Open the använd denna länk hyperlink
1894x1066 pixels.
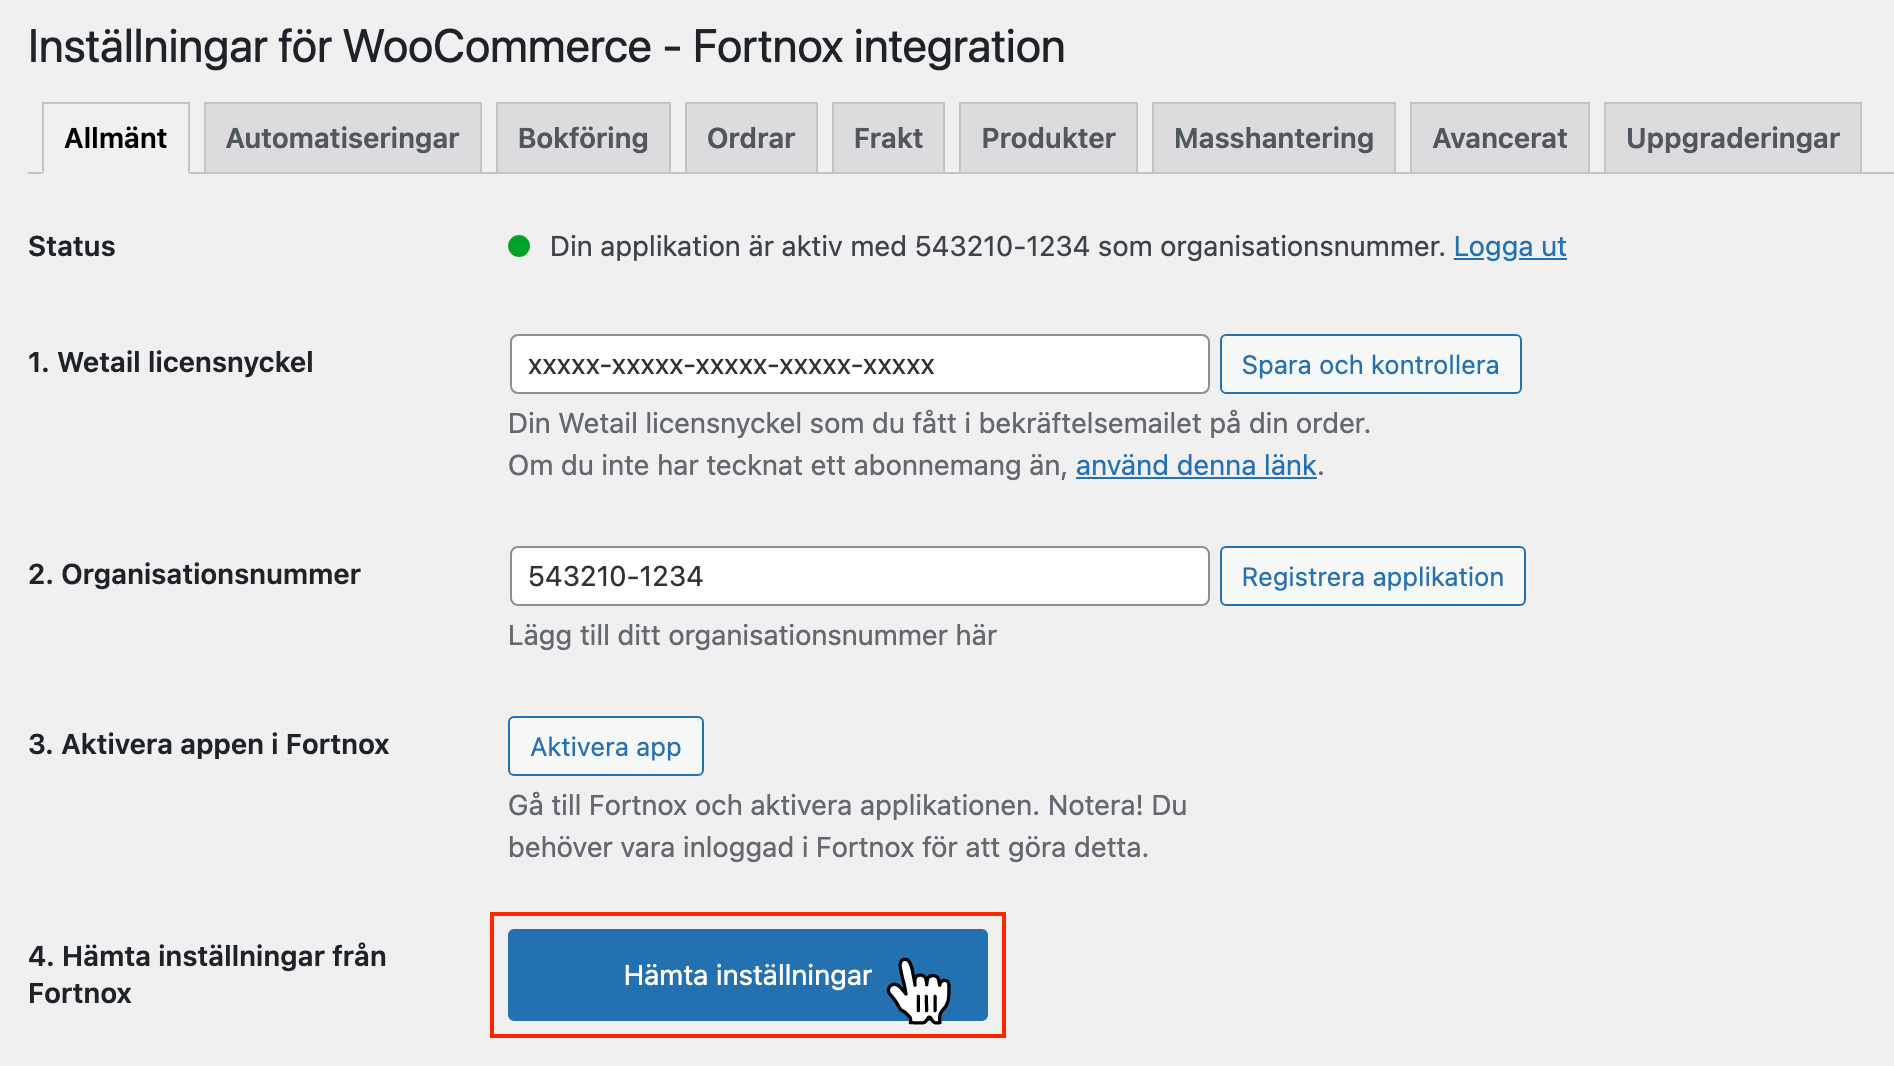click(x=1196, y=465)
